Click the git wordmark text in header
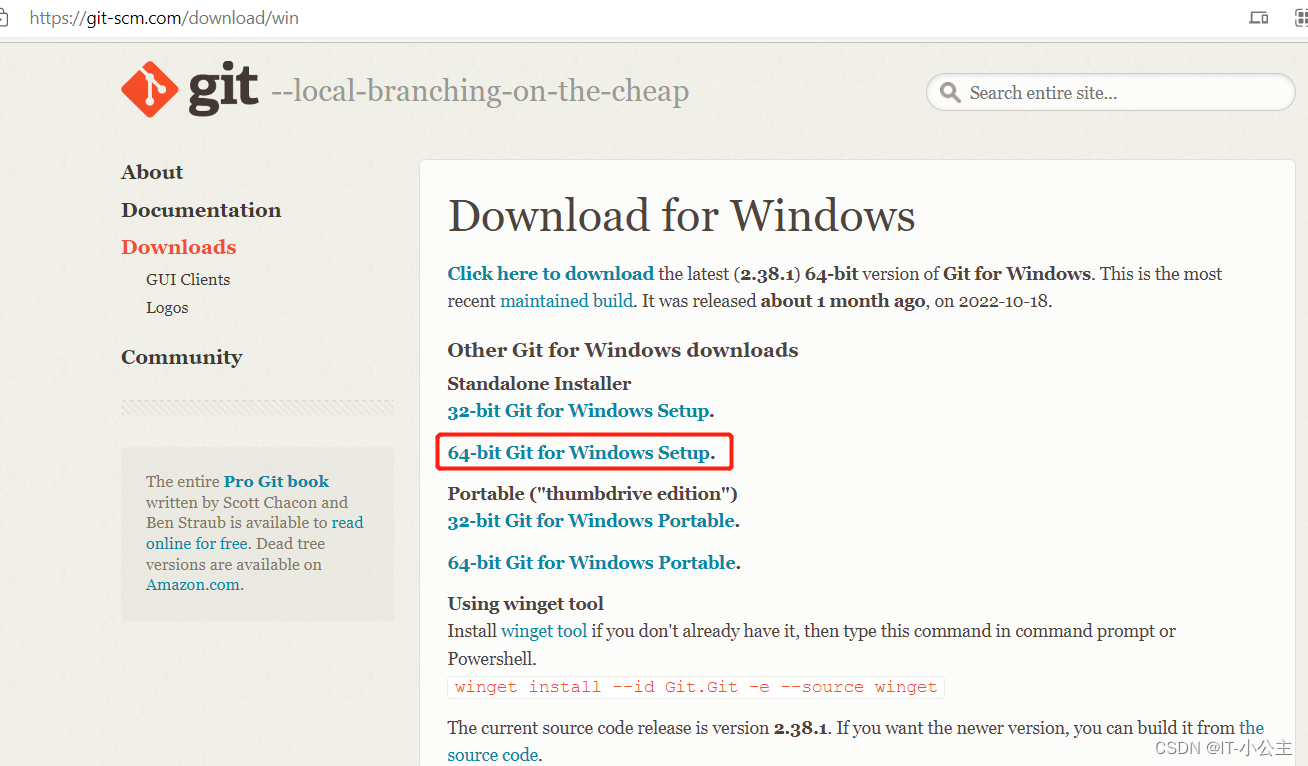1308x766 pixels. [x=223, y=89]
